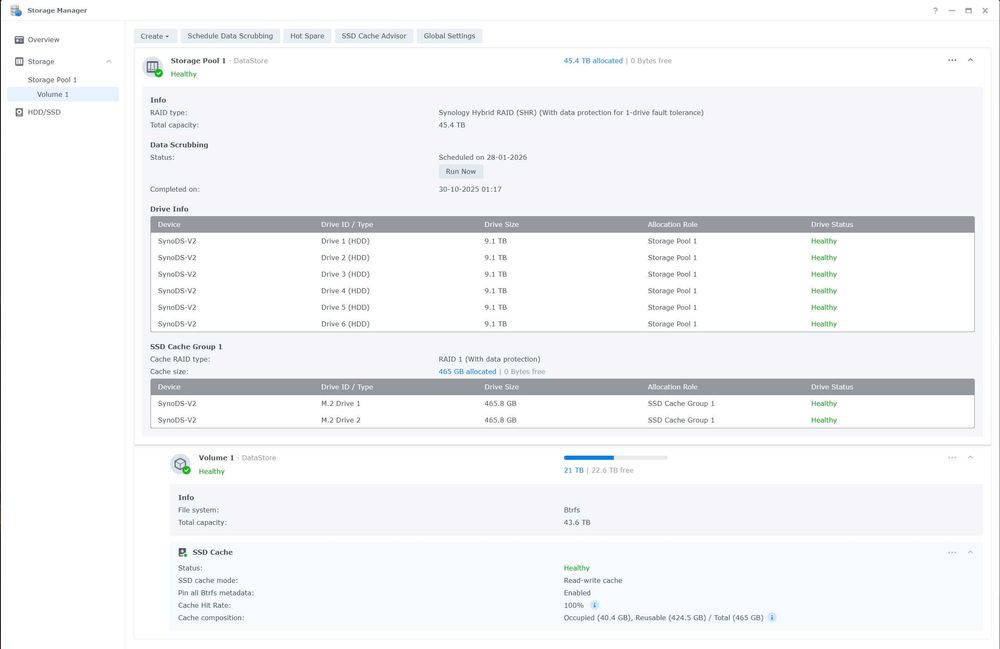The width and height of the screenshot is (1000, 649).
Task: Click the Volume 1 usage progress bar
Action: tap(615, 458)
